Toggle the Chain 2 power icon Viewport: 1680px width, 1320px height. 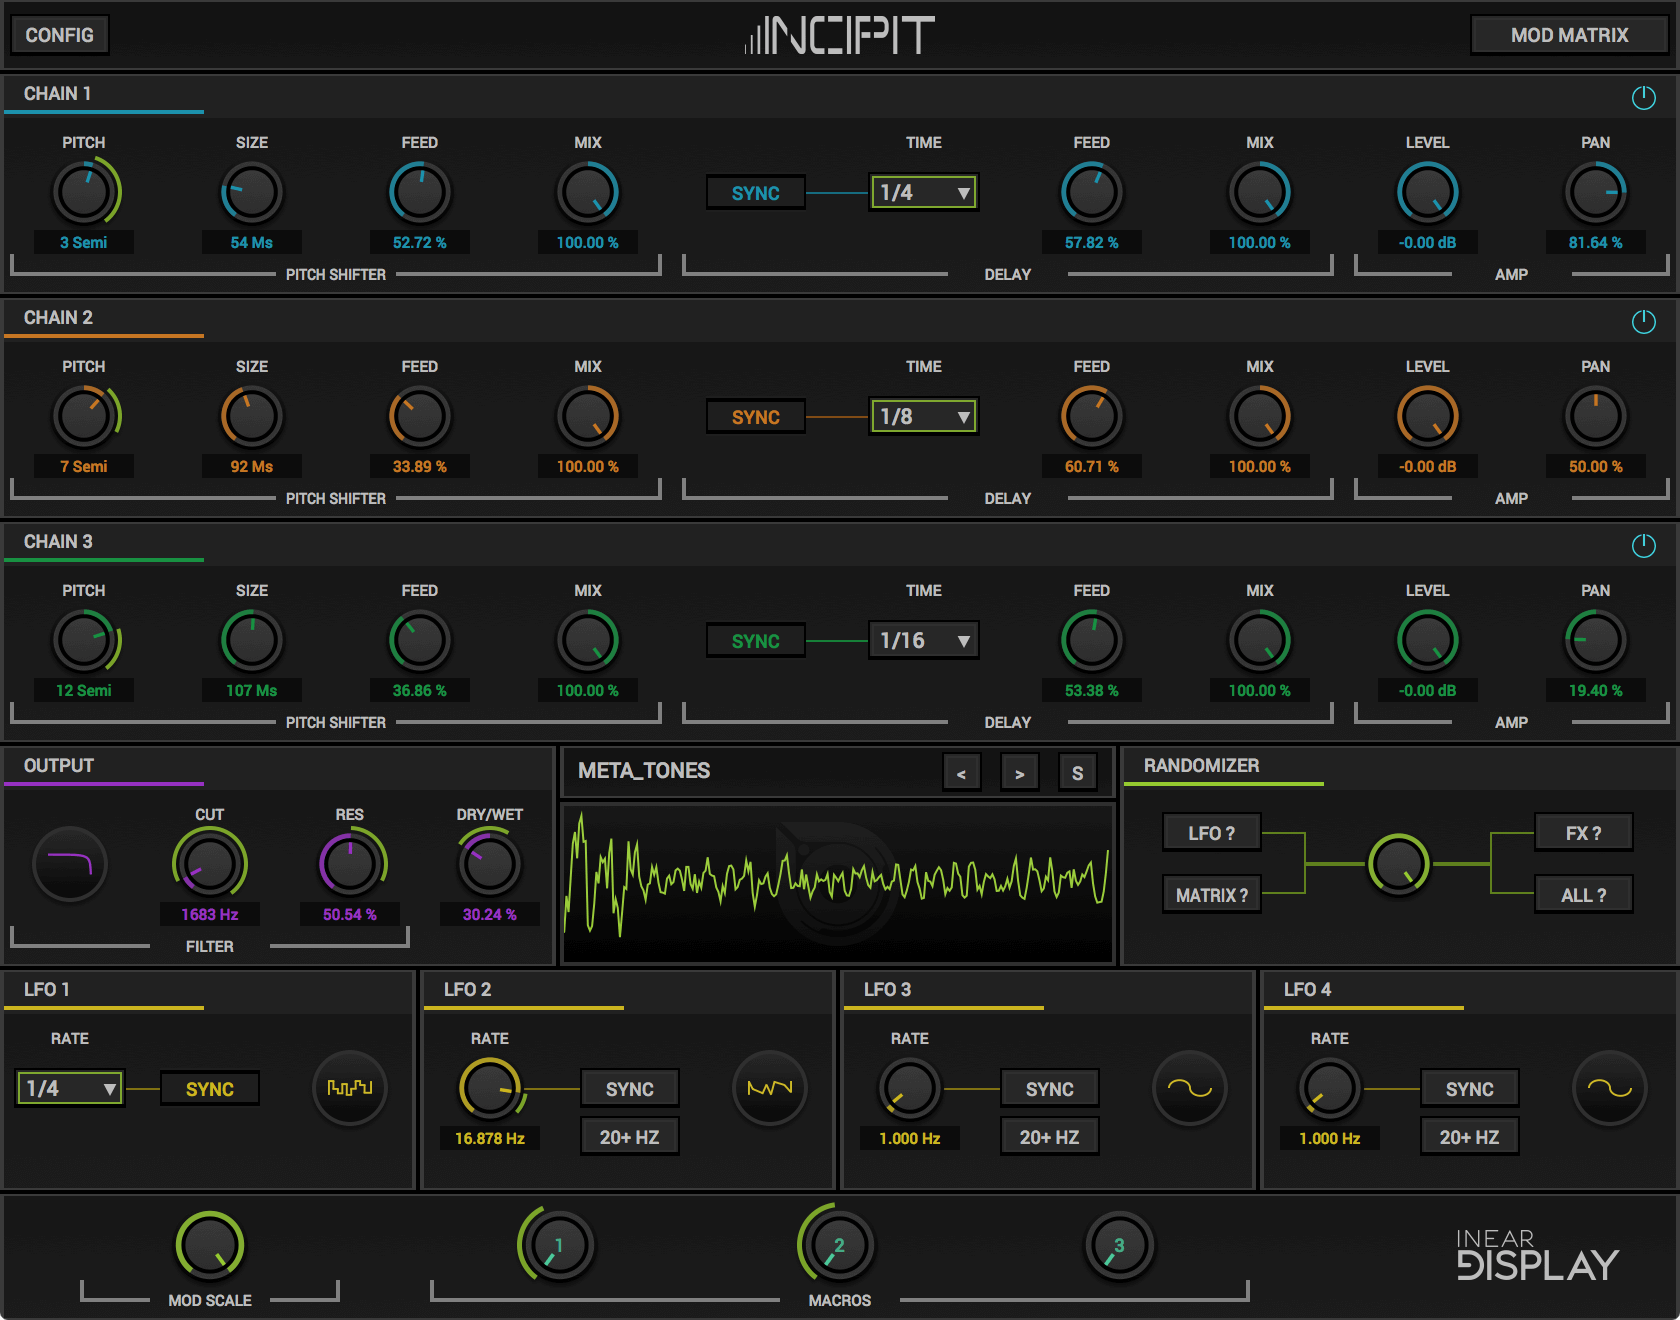[1643, 321]
